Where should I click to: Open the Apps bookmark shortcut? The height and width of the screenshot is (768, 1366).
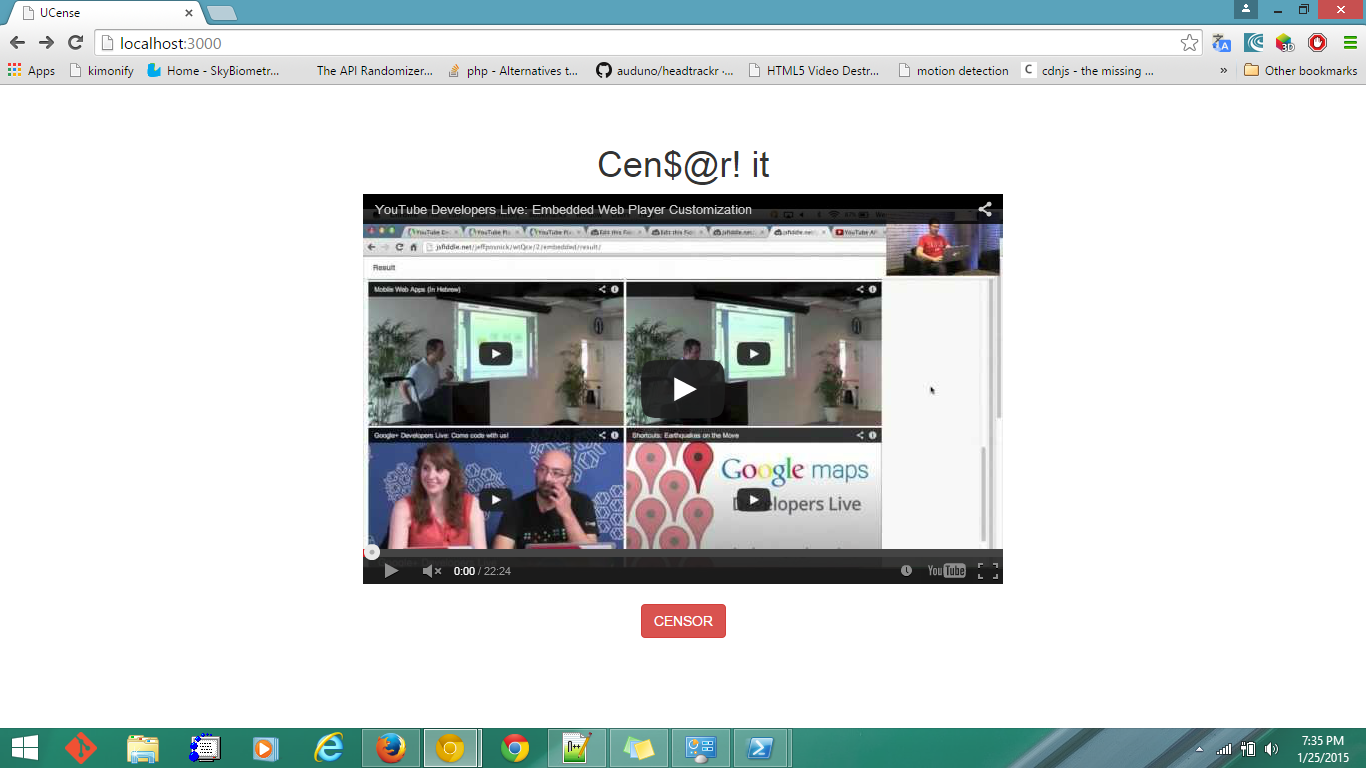31,71
